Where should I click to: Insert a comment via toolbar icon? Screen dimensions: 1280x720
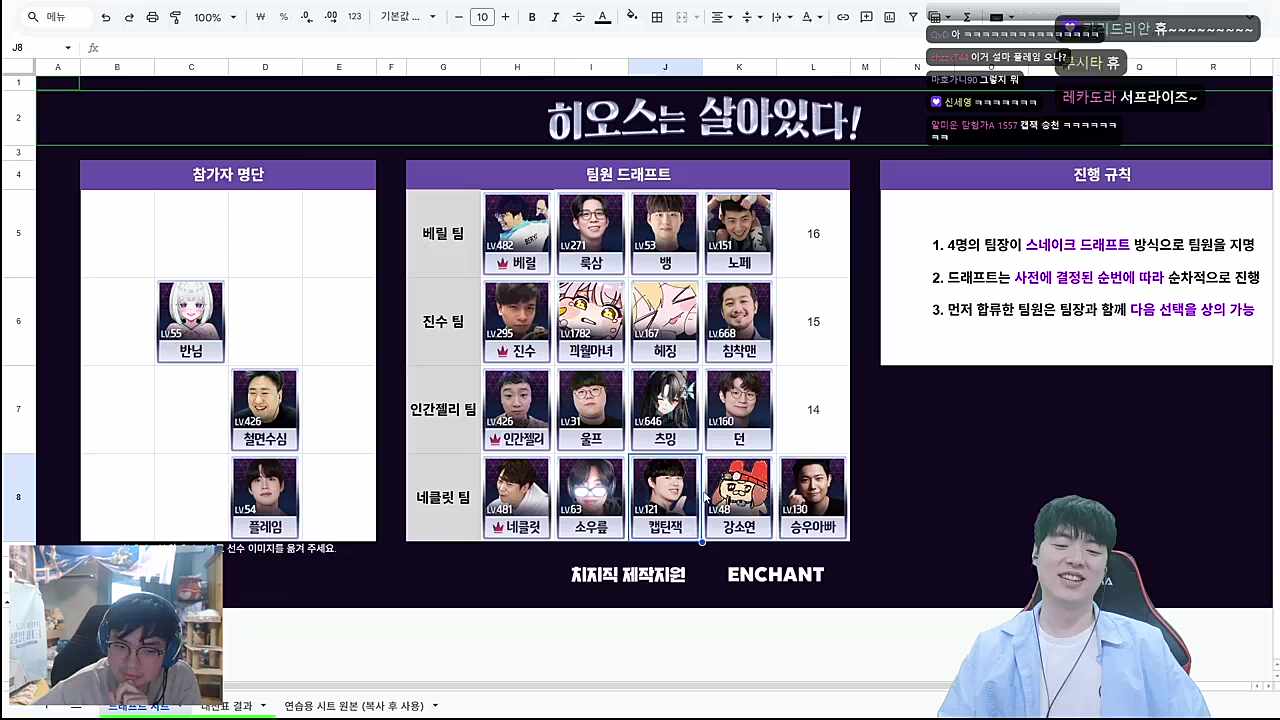coord(866,17)
